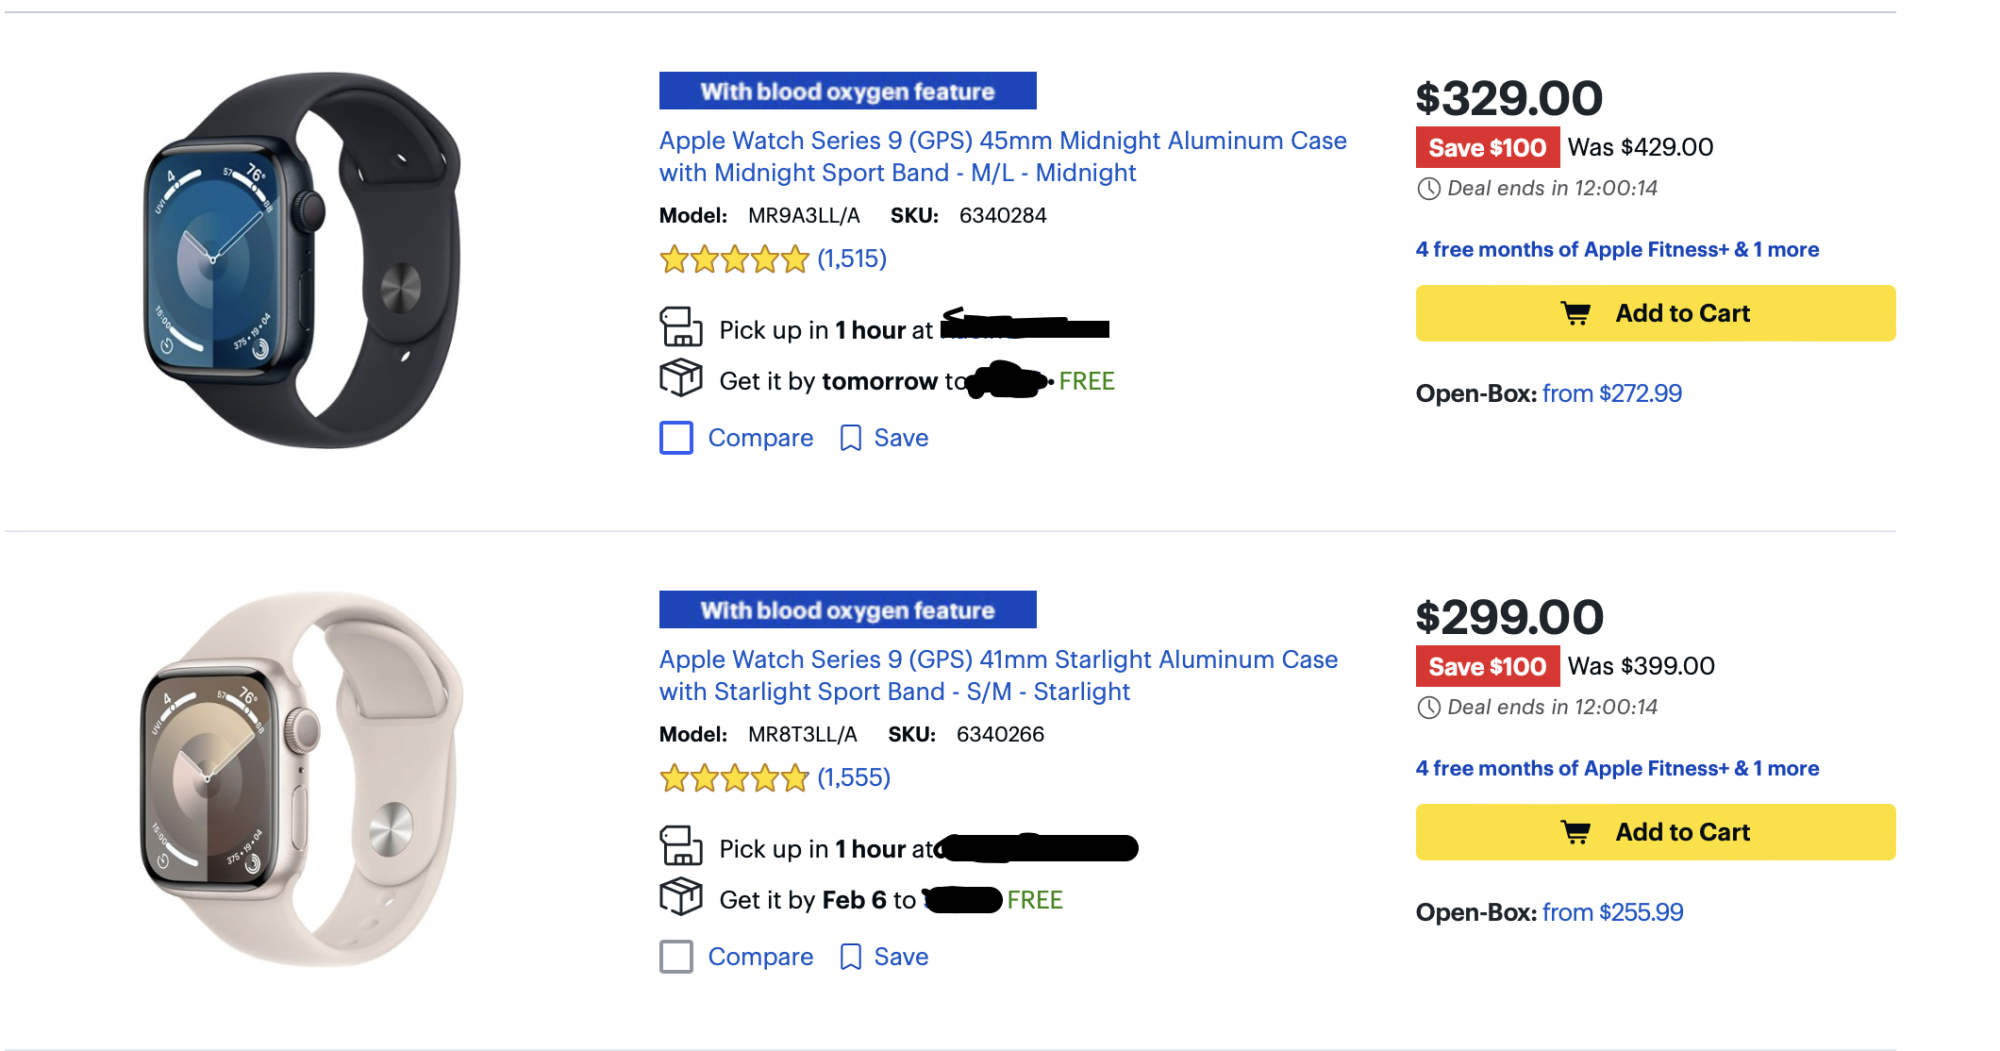2000x1051 pixels.
Task: Click the cart icon for Midnight watch
Action: pos(1576,314)
